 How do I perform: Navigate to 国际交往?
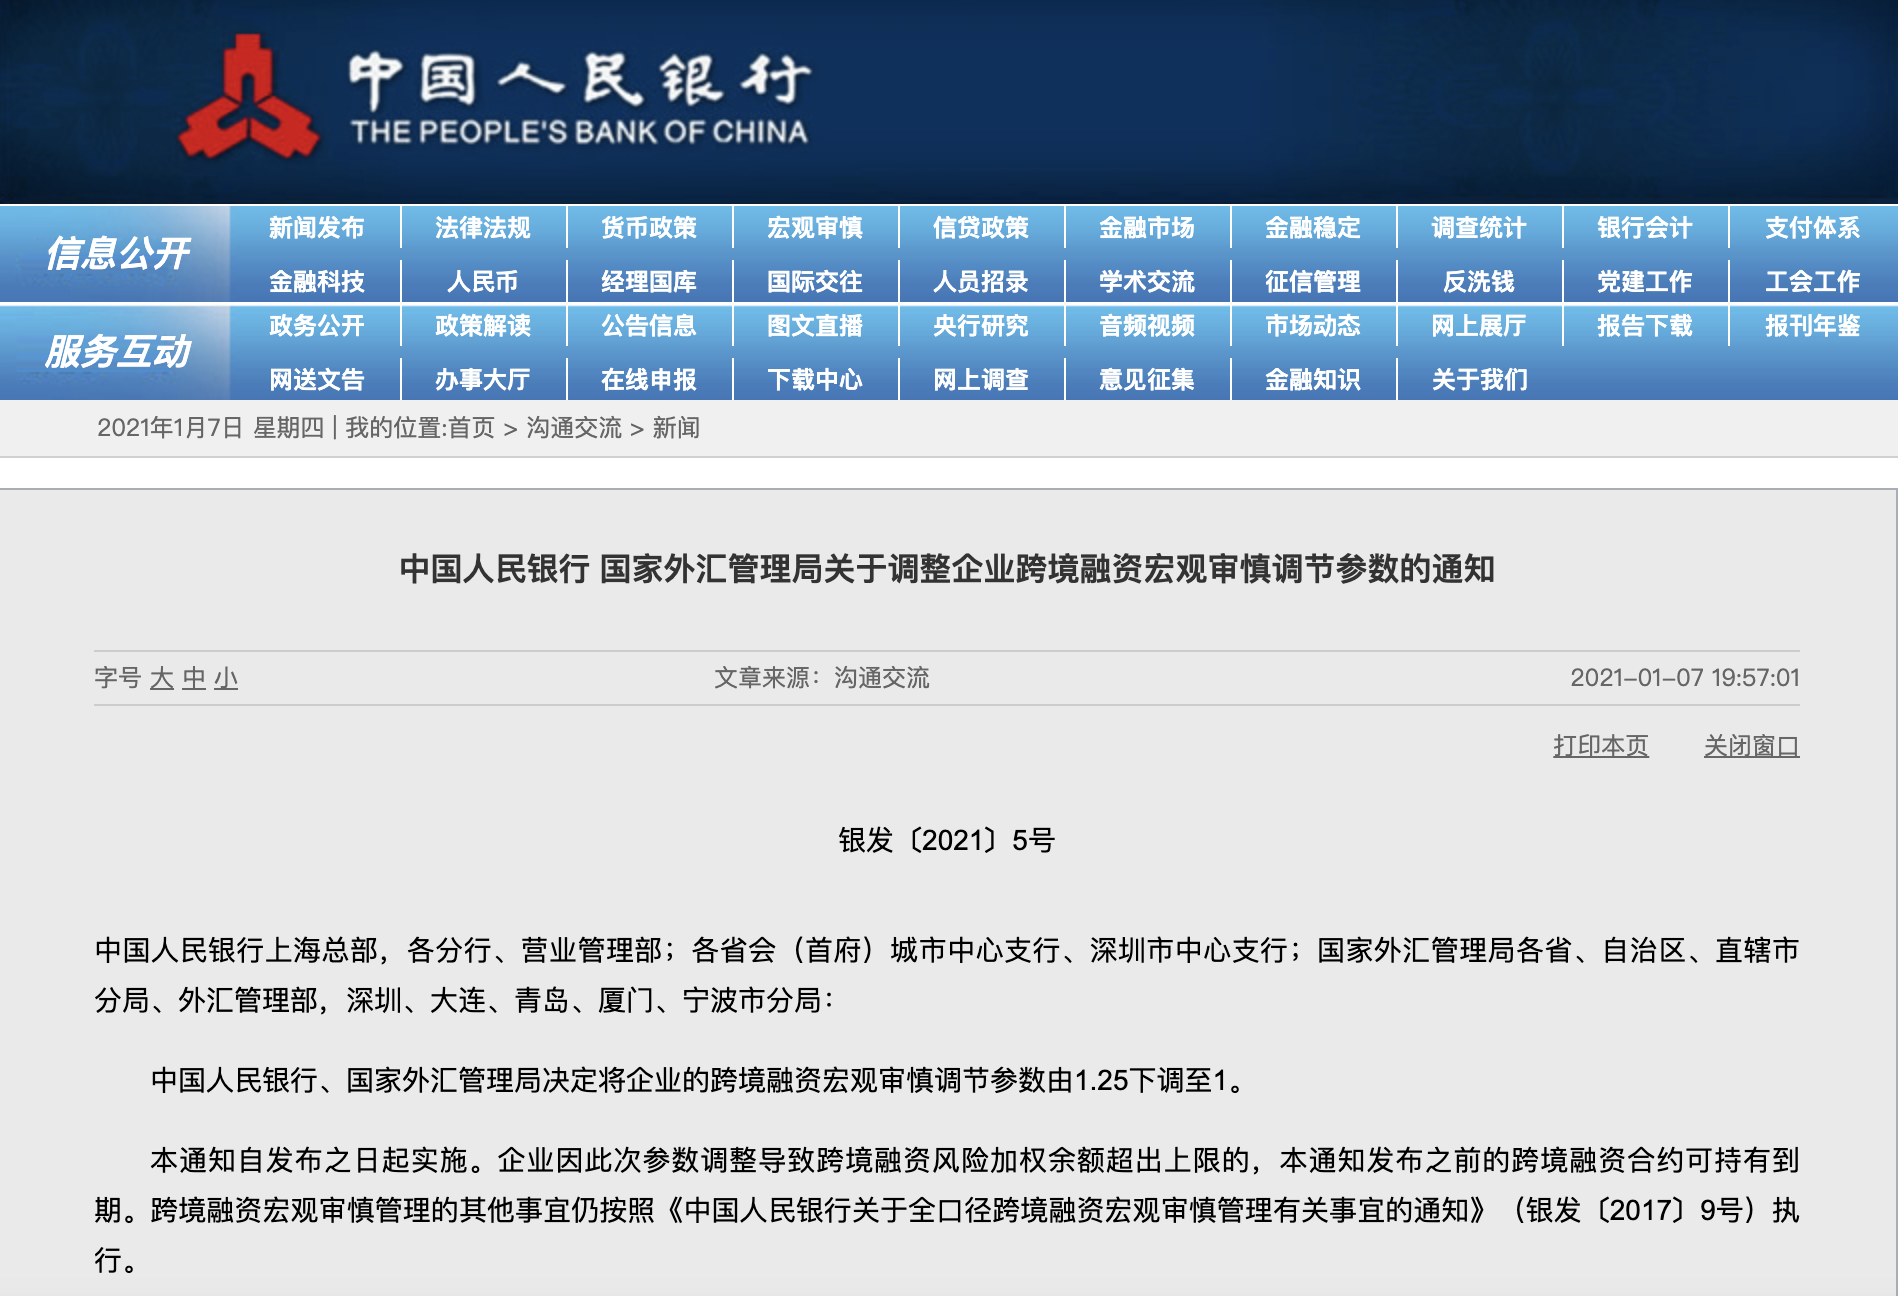point(814,282)
